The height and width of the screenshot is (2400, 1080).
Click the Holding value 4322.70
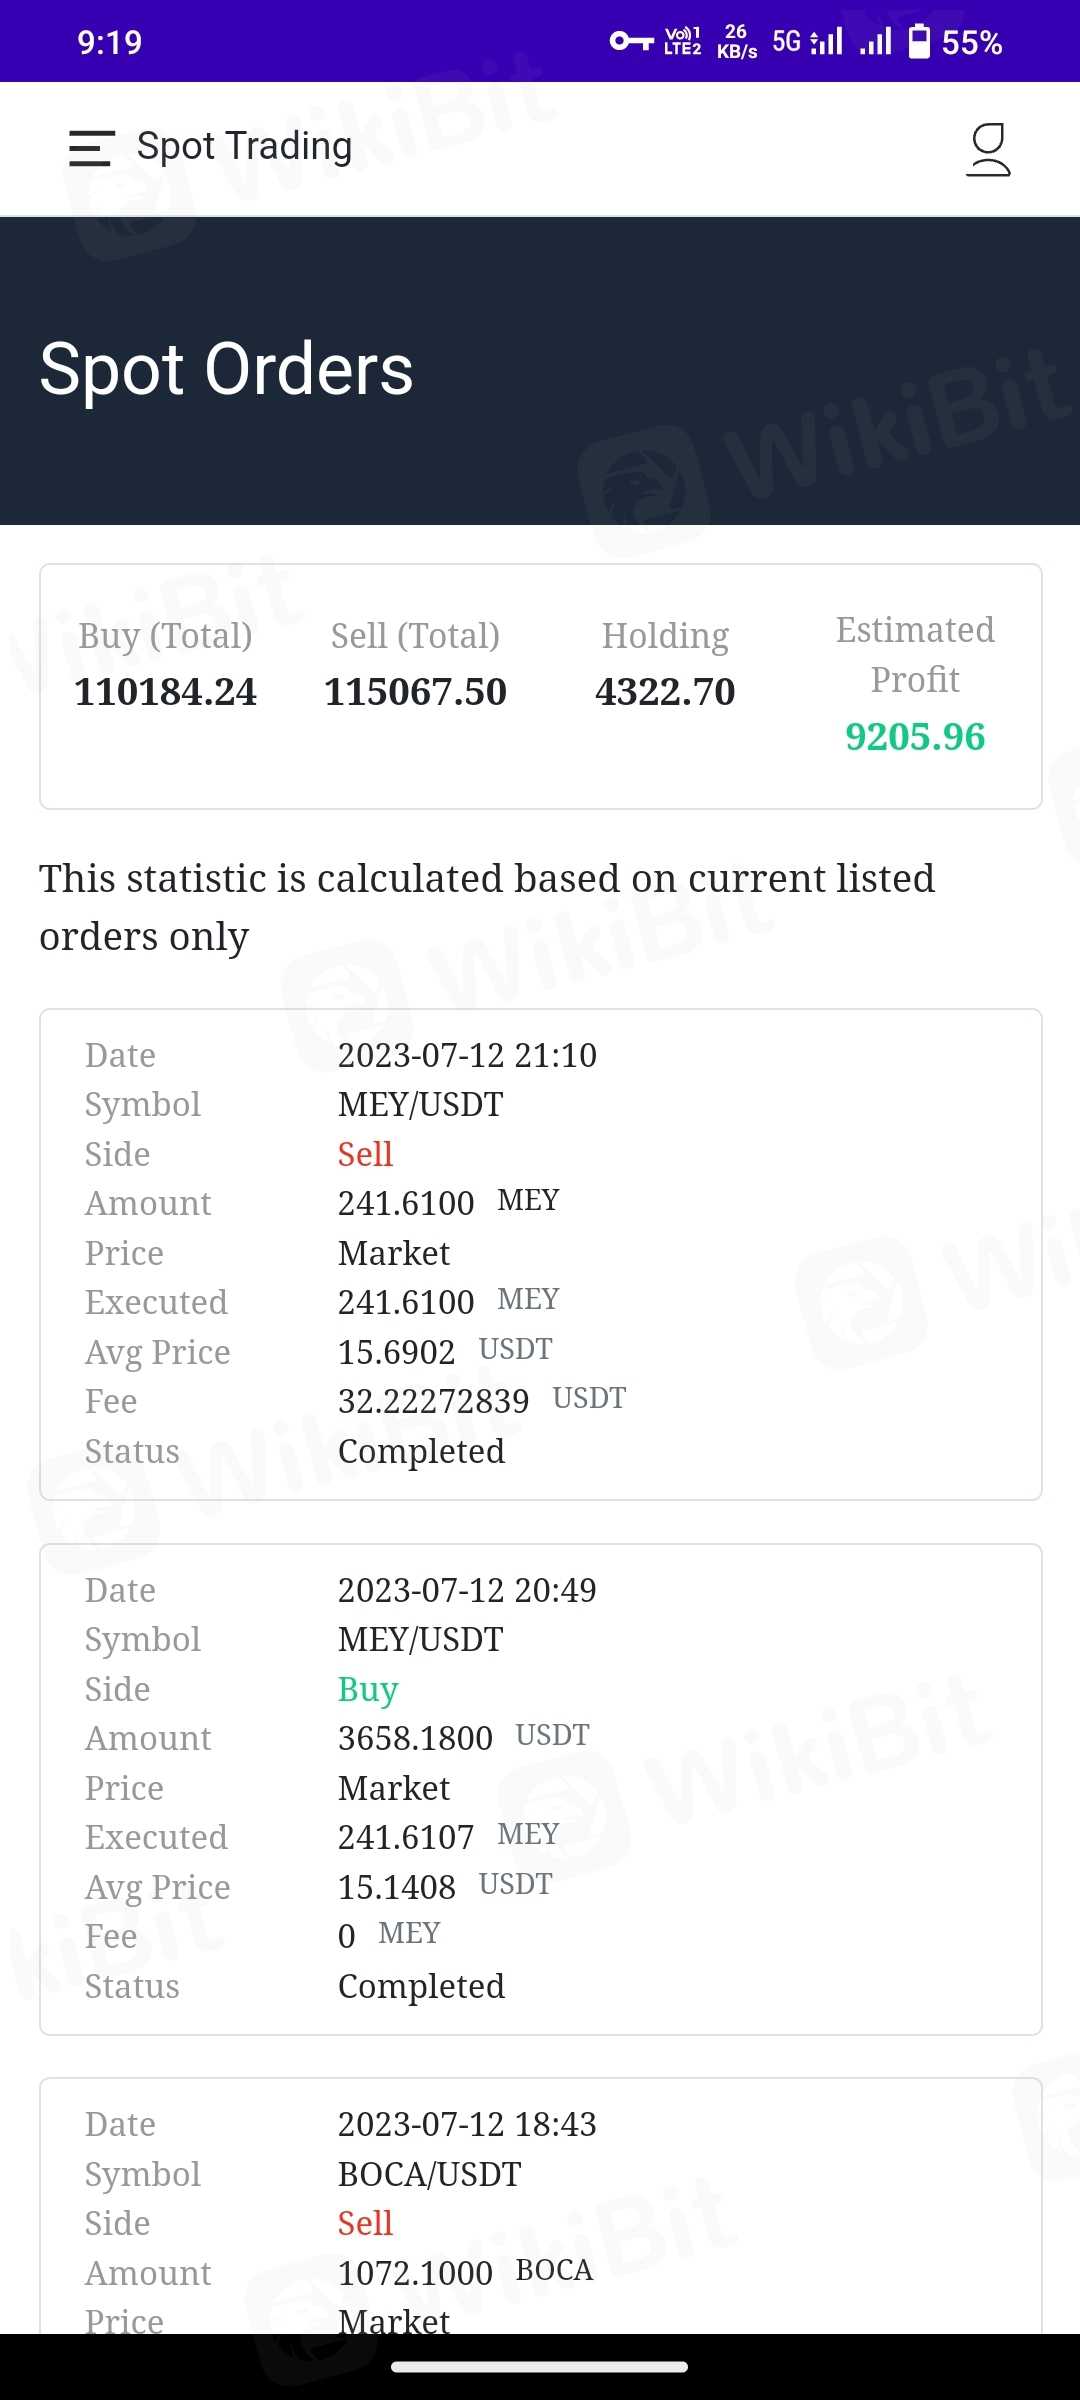[665, 692]
